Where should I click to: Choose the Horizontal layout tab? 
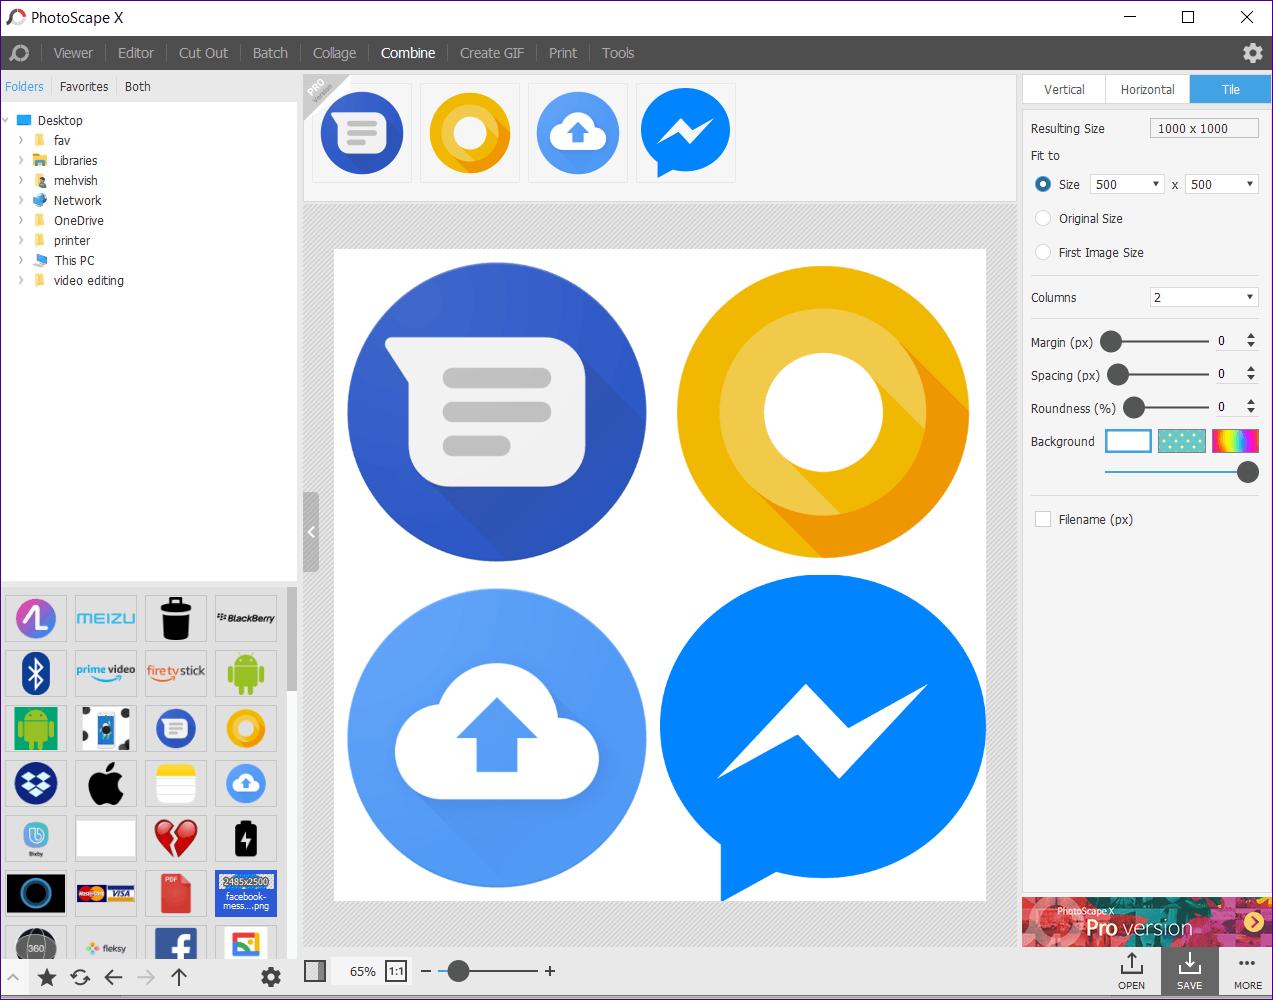1147,89
